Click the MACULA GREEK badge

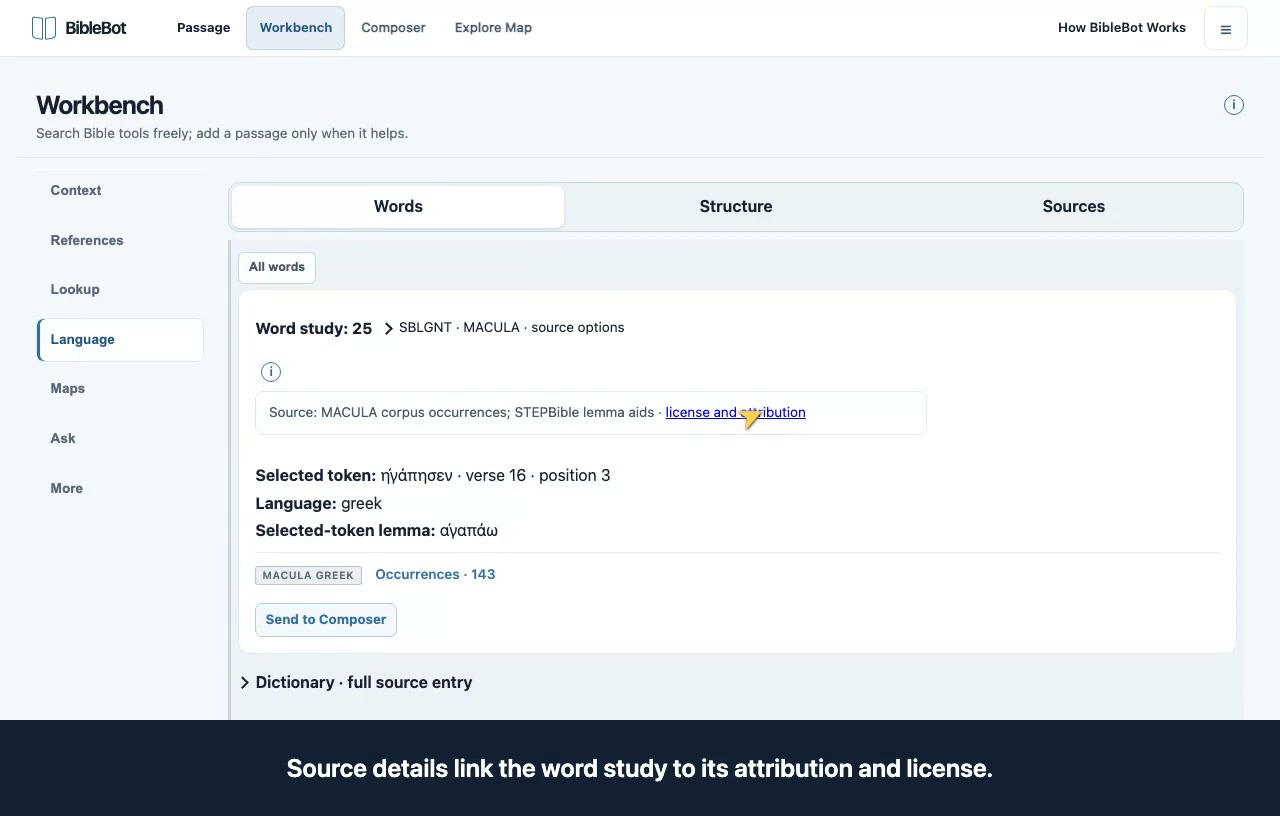tap(308, 575)
